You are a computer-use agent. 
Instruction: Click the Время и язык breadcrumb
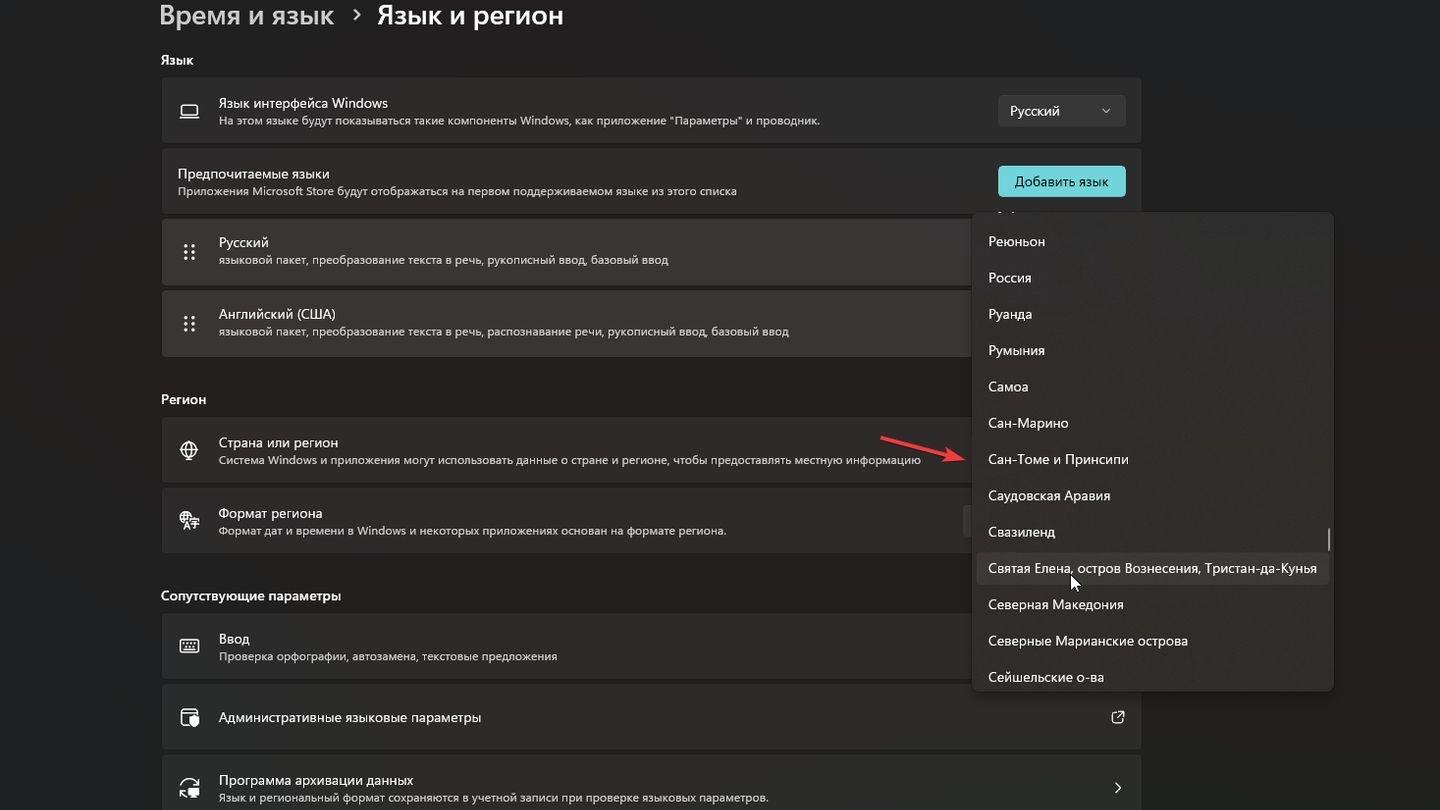(247, 15)
